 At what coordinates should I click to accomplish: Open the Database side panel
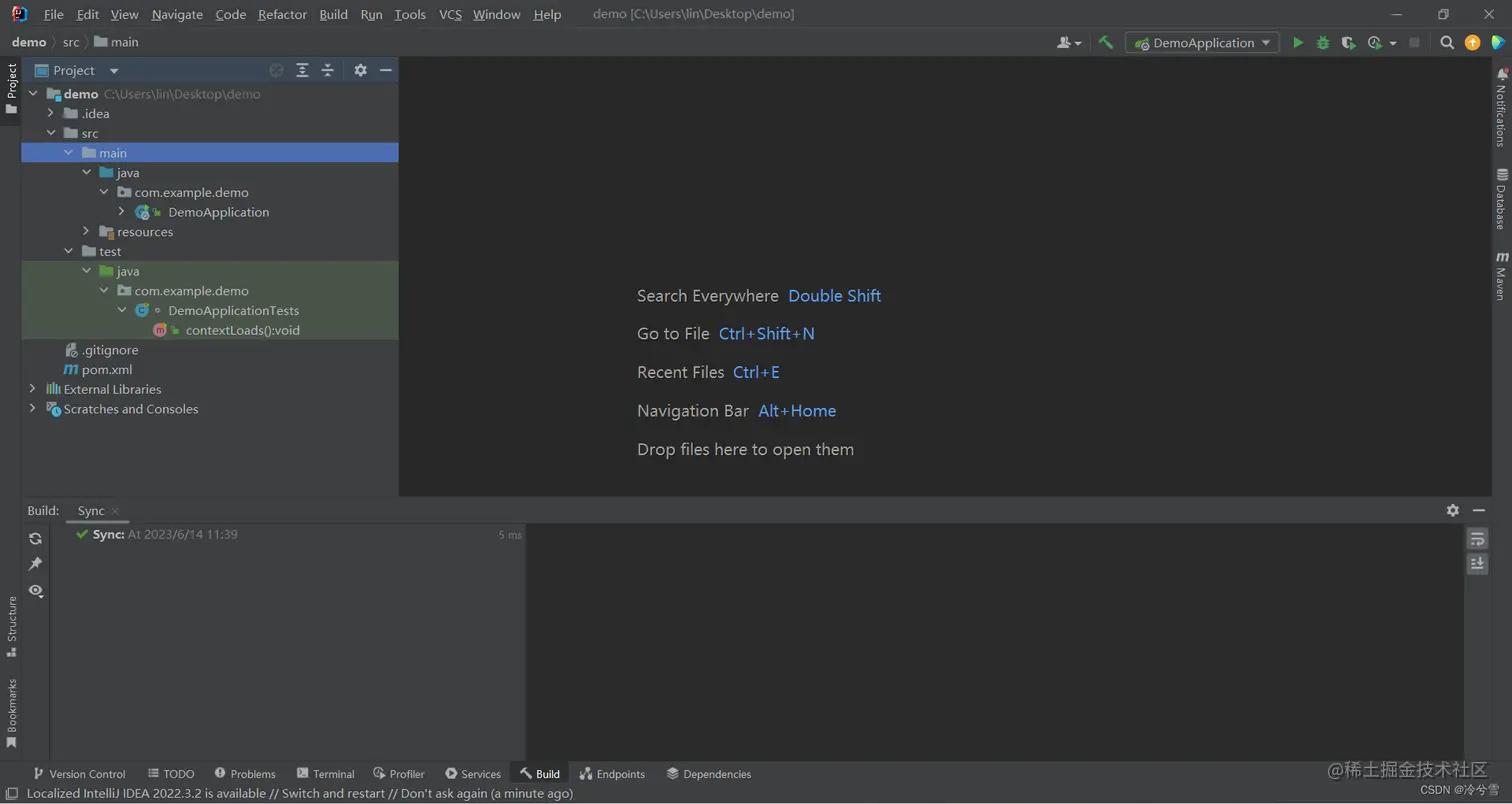click(x=1501, y=199)
